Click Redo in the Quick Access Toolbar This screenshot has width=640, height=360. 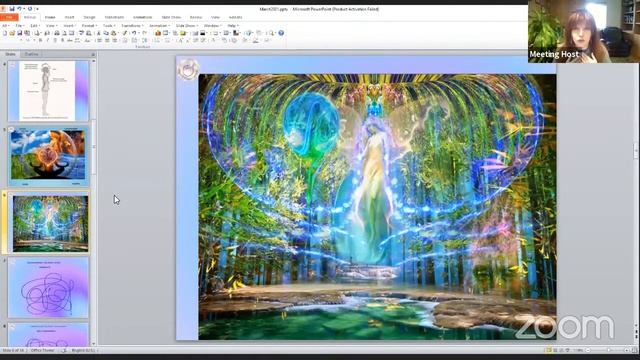point(30,9)
